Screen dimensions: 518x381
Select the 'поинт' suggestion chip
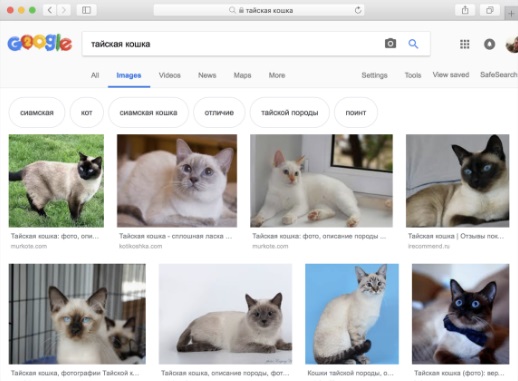[356, 113]
